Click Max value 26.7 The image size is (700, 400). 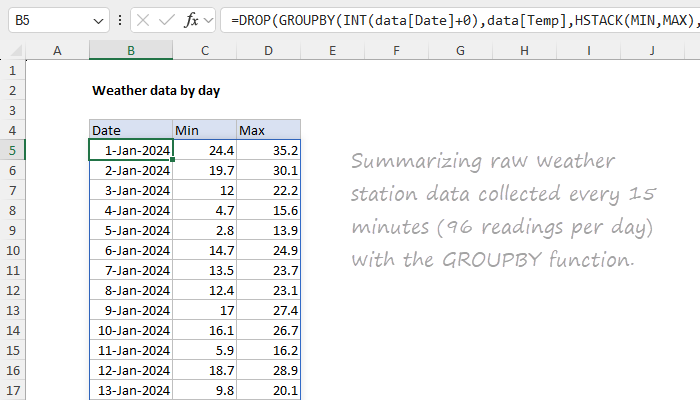pyautogui.click(x=268, y=330)
